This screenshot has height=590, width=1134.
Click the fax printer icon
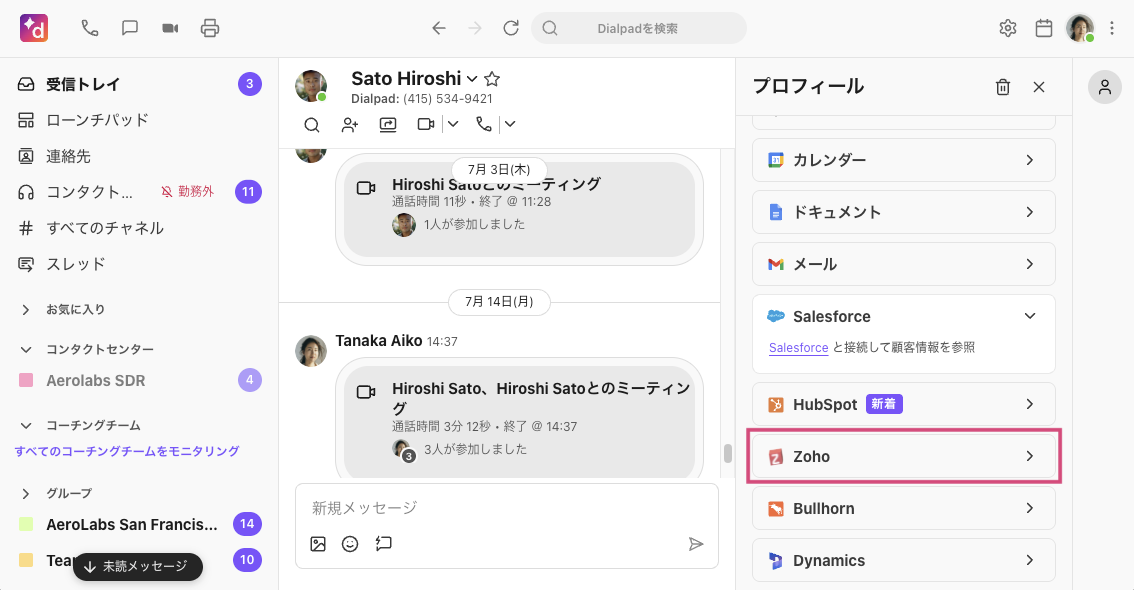210,28
